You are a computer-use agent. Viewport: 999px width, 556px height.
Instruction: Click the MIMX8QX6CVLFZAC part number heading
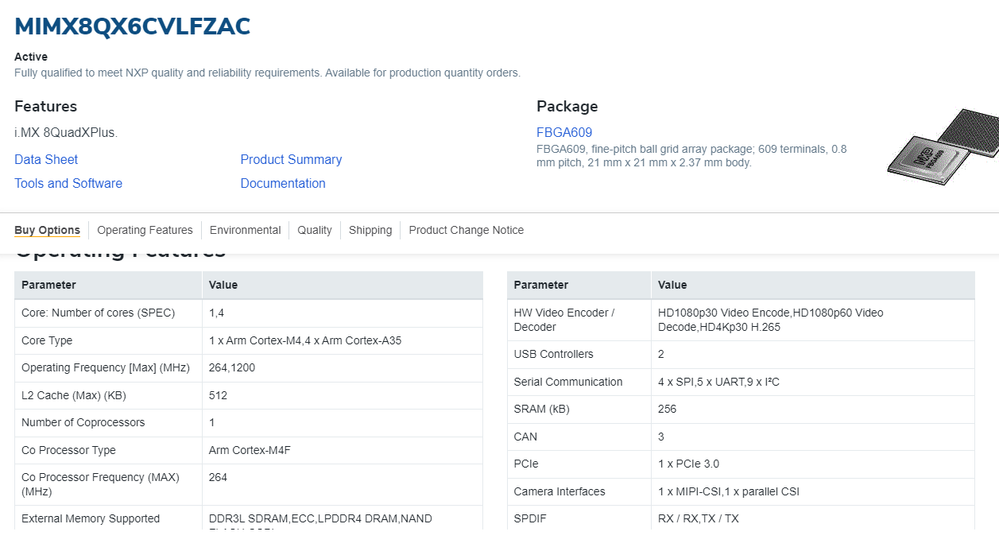click(132, 26)
